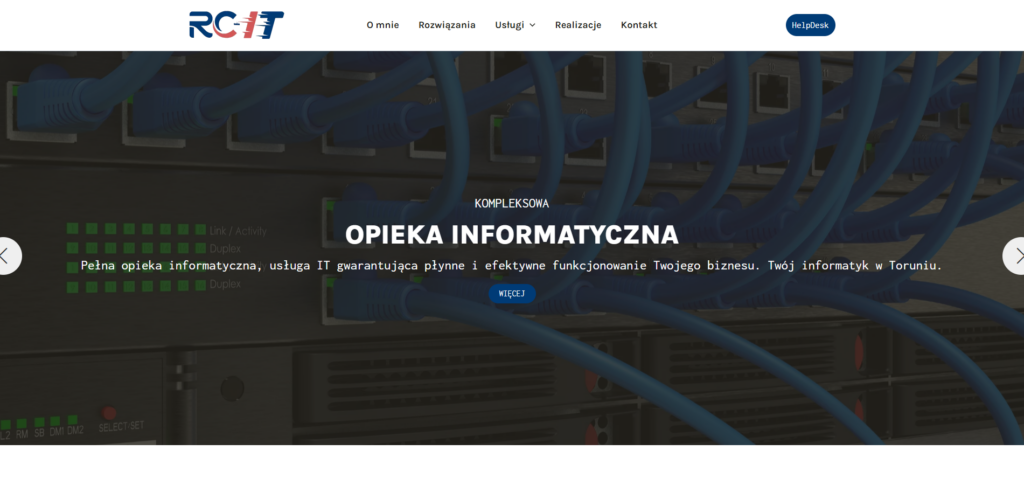The width and height of the screenshot is (1024, 492).
Task: Expand the Usługi submenu chevron
Action: point(532,26)
